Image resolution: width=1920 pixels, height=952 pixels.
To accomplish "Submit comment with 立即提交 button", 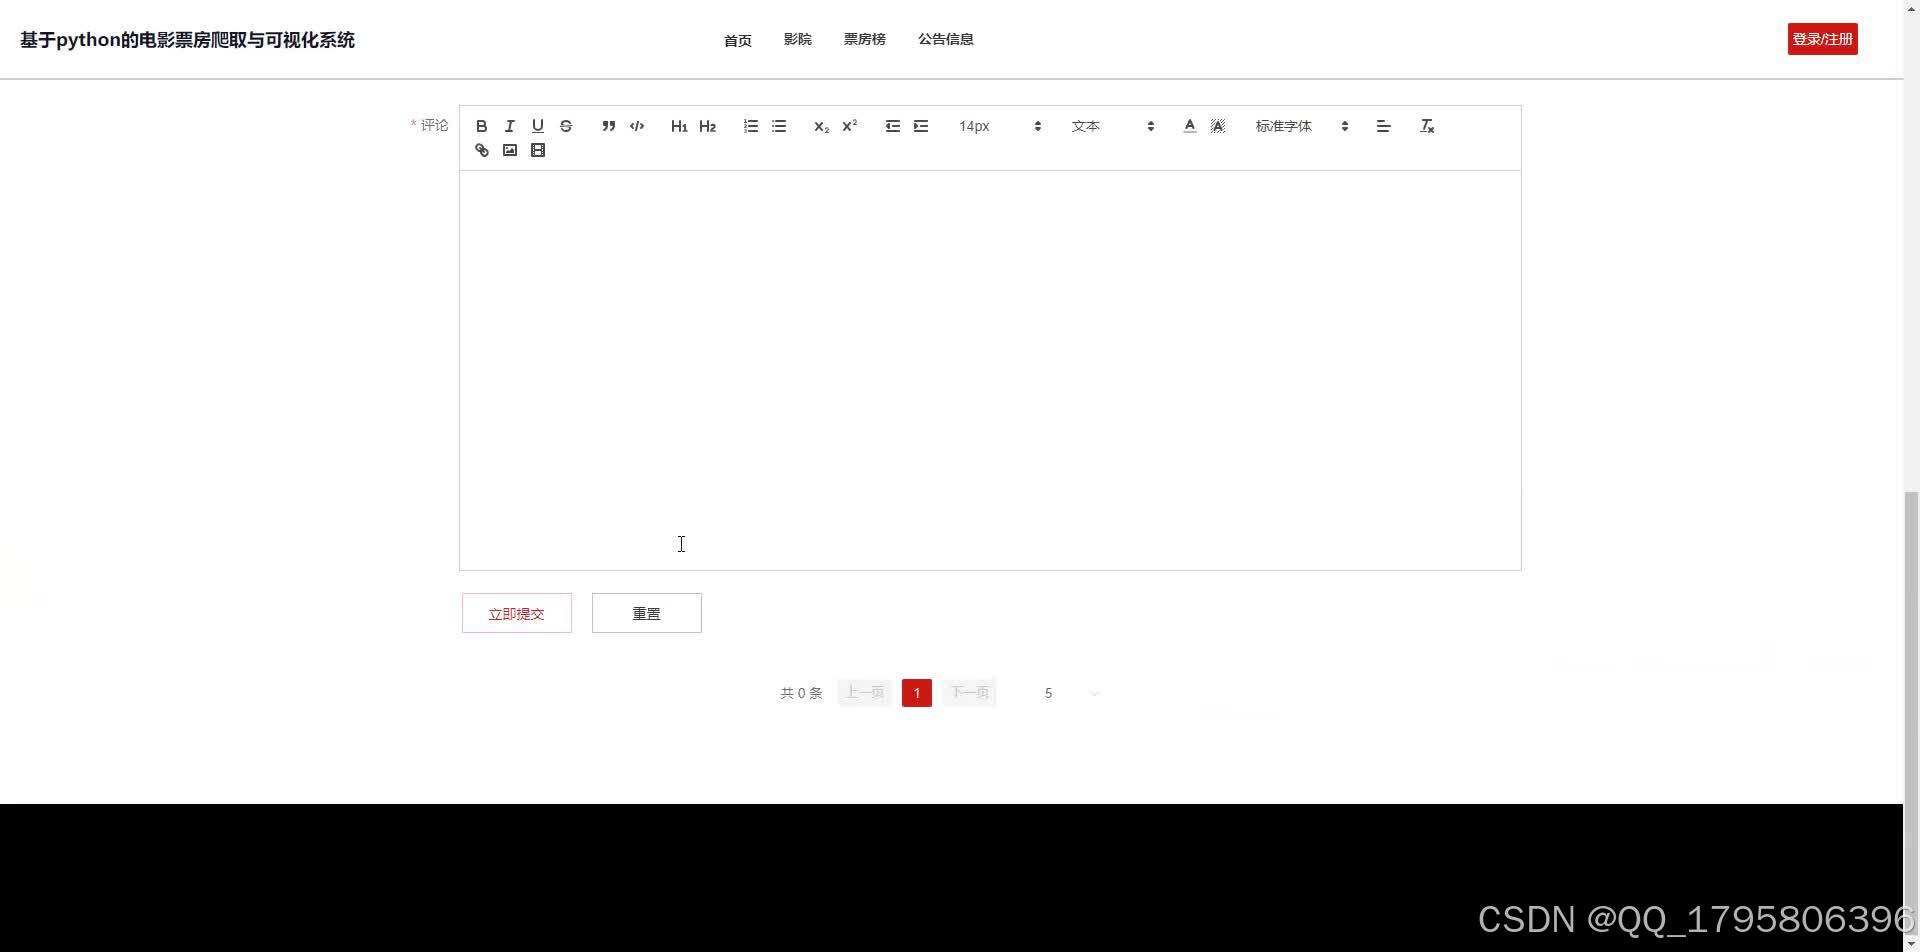I will coord(517,613).
